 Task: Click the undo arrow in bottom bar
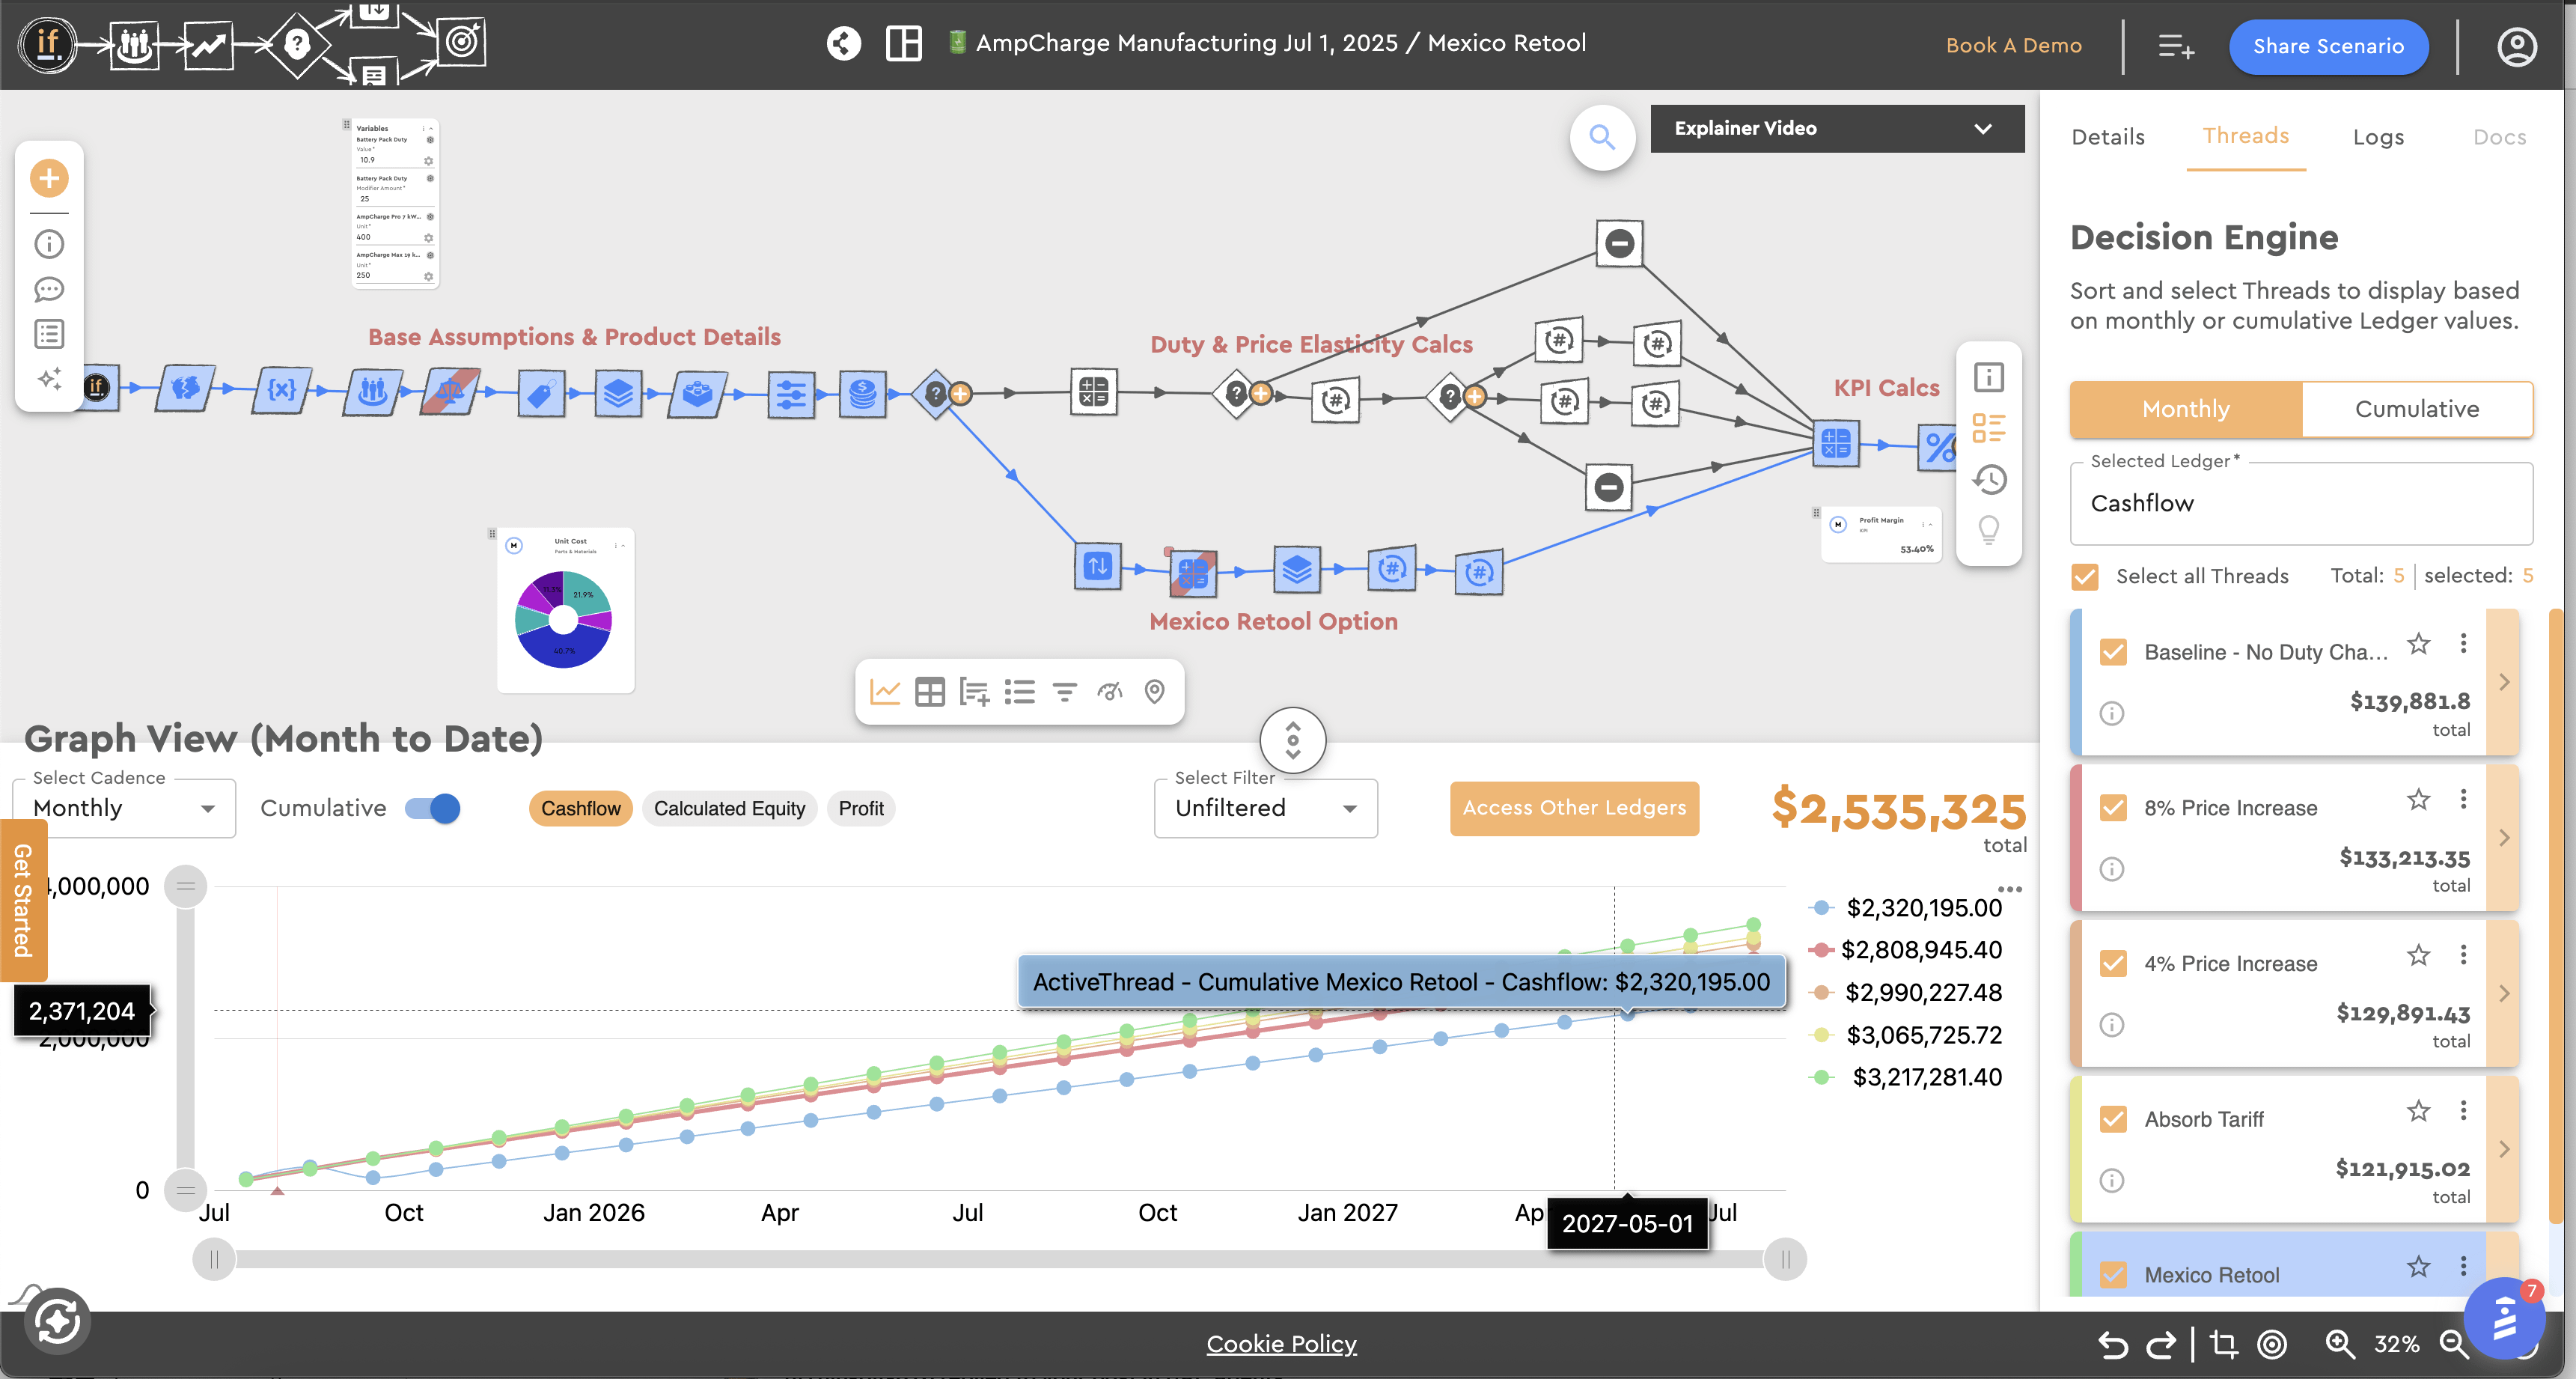point(2112,1345)
